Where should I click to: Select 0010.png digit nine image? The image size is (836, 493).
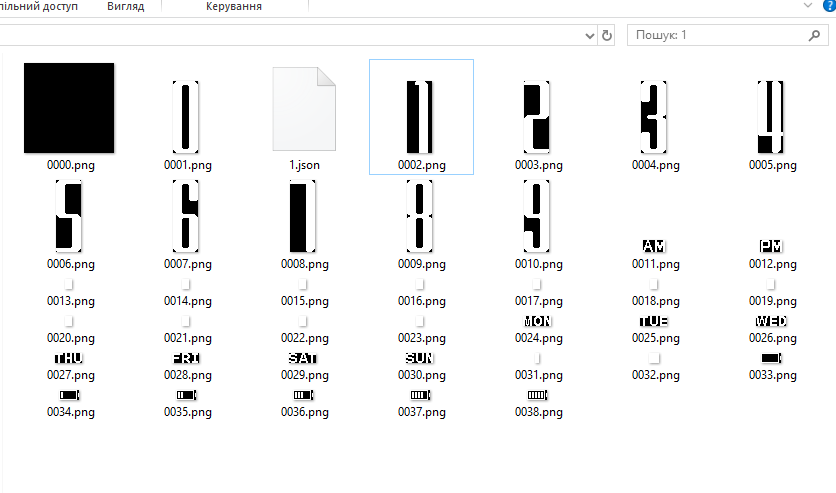pyautogui.click(x=536, y=216)
